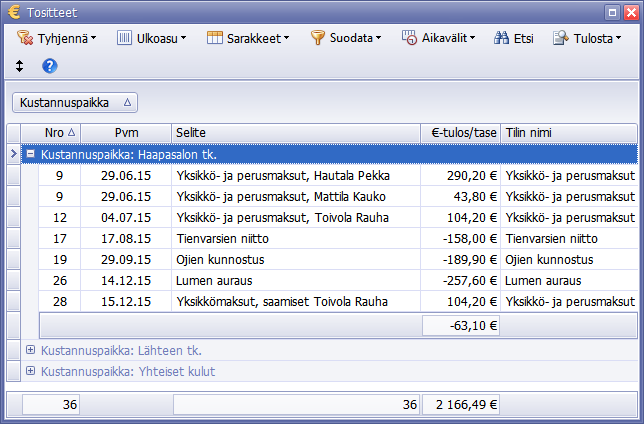
Task: Click the date 17.08.15
Action: coord(126,238)
